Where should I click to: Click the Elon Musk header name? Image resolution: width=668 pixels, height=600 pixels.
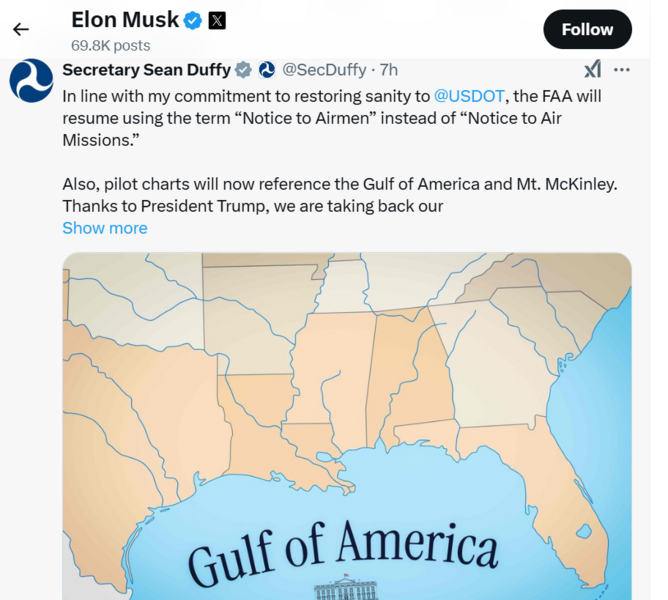point(124,20)
